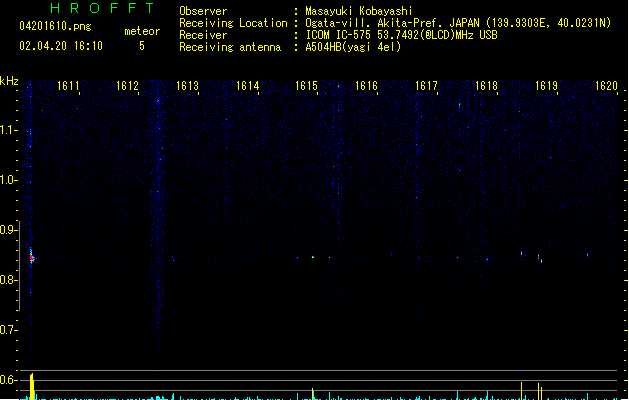Click the file name 04201610.png
This screenshot has height=400, width=629.
(55, 26)
